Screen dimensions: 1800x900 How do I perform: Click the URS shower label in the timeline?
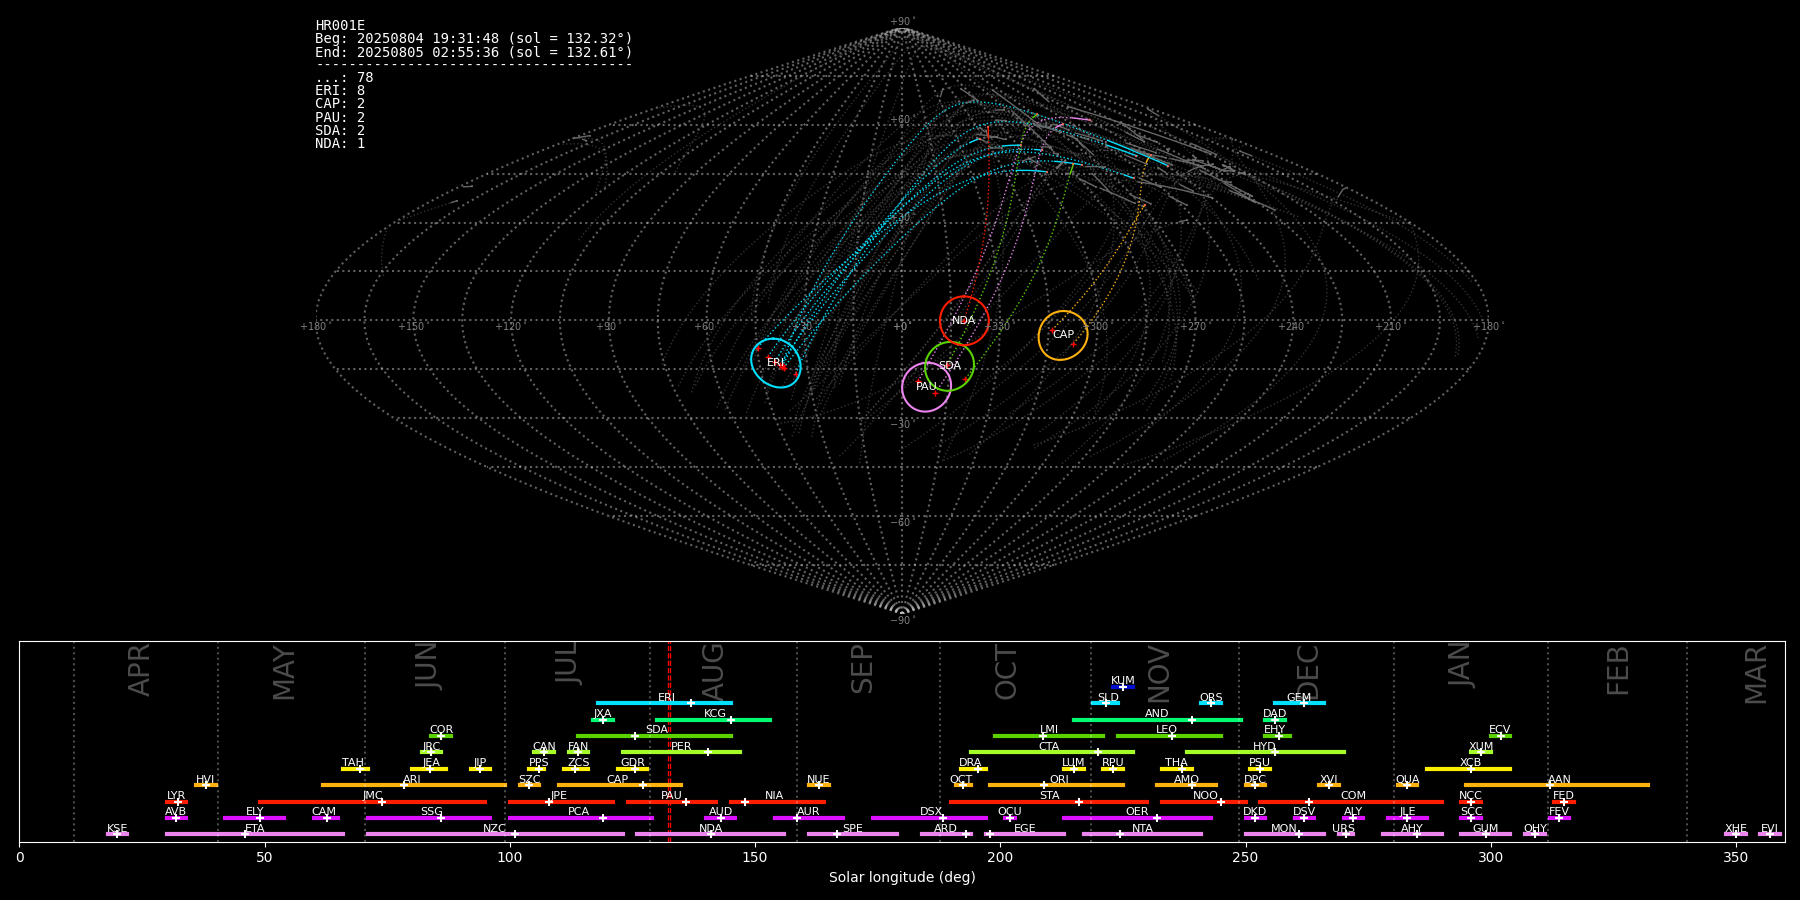tap(1344, 829)
